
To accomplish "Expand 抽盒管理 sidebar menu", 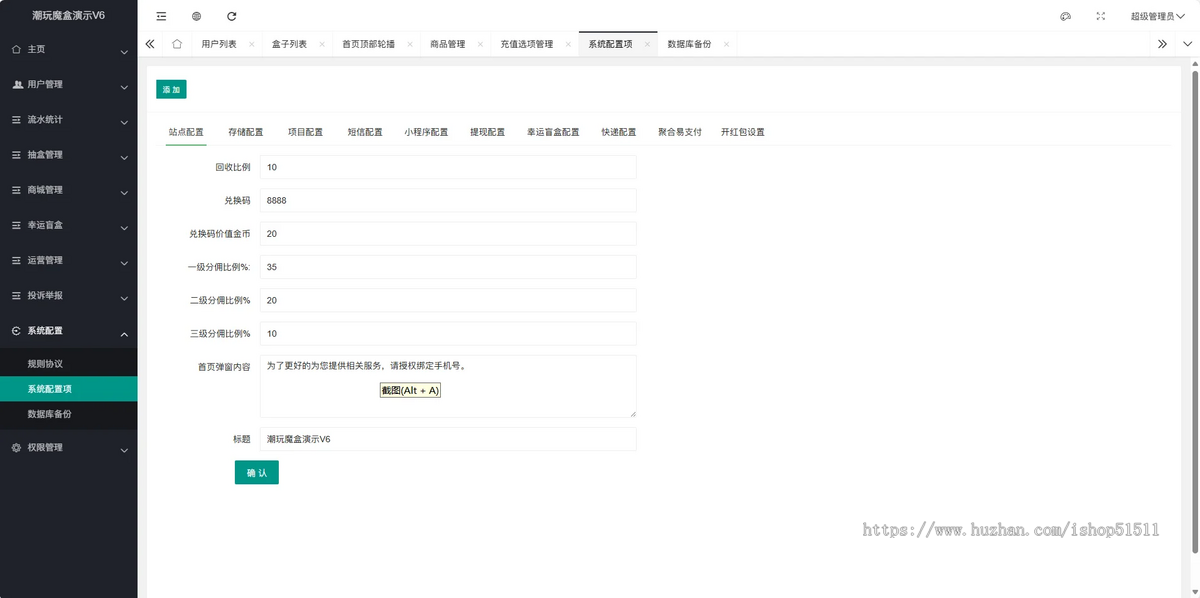I will coord(68,155).
